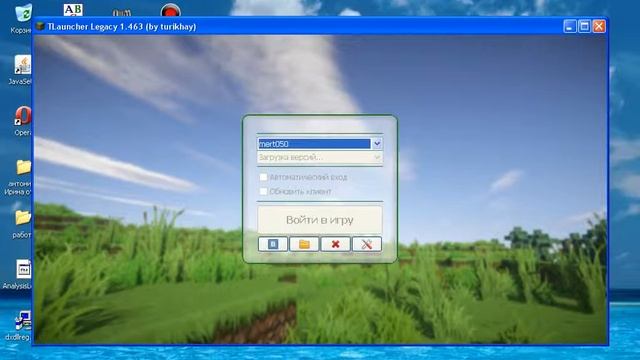Screen dimensions: 640x360
Task: Click the red X icon button in the launcher
Action: (x=336, y=244)
